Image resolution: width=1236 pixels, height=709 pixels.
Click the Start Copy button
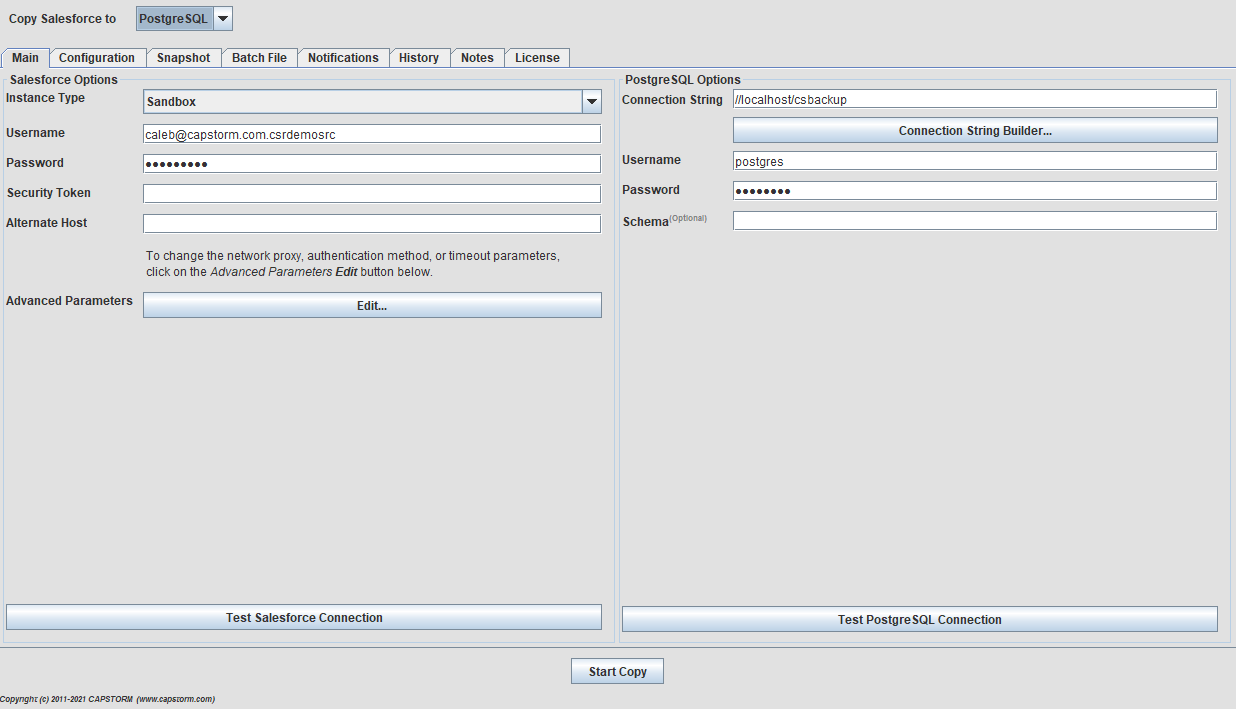tap(617, 671)
